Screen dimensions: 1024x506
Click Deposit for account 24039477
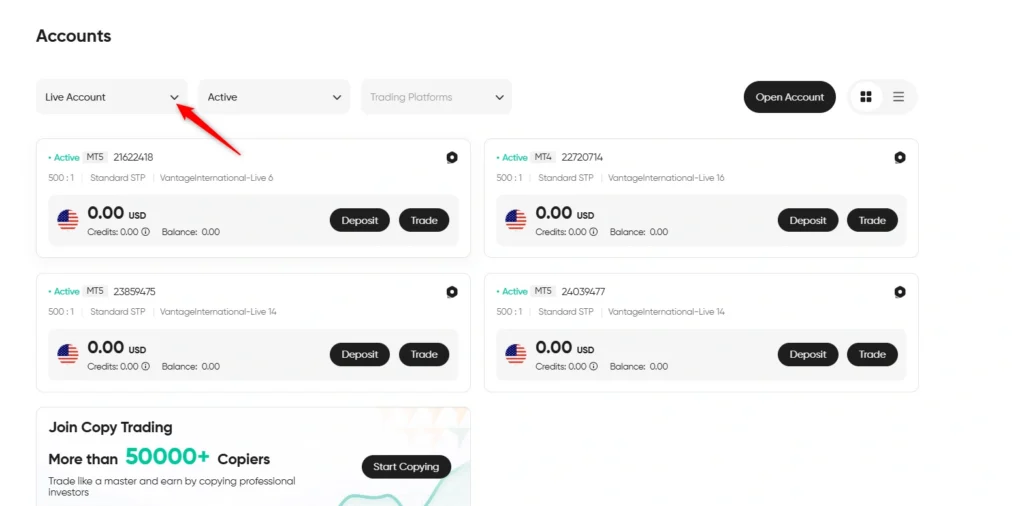(x=808, y=355)
